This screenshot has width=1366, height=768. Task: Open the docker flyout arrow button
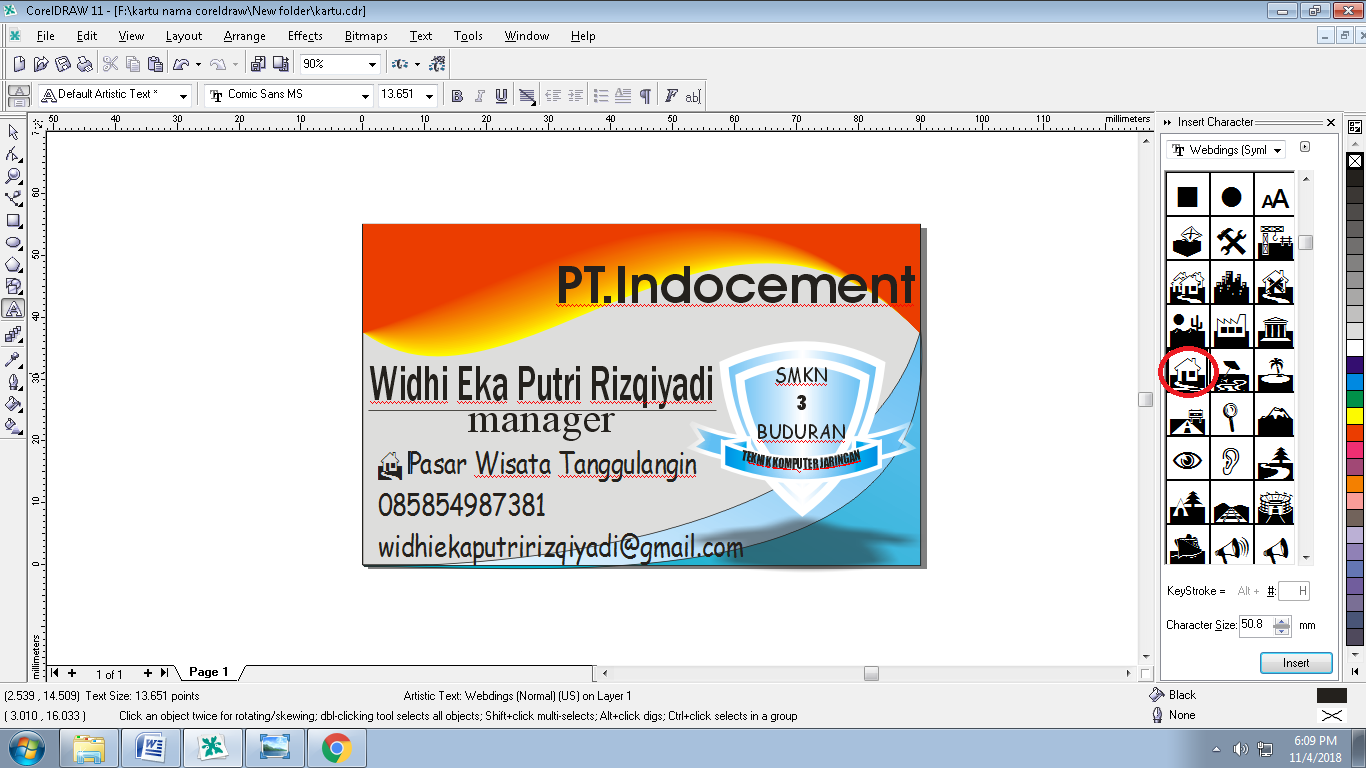(x=1305, y=147)
